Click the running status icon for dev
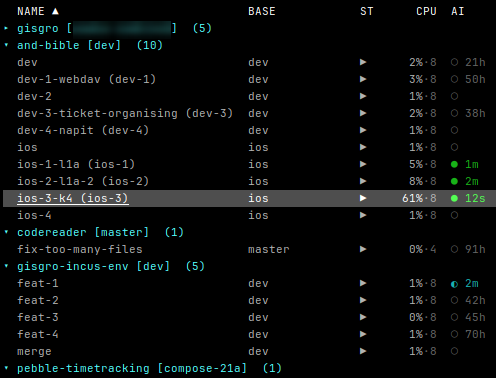The image size is (496, 378). pyautogui.click(x=363, y=62)
